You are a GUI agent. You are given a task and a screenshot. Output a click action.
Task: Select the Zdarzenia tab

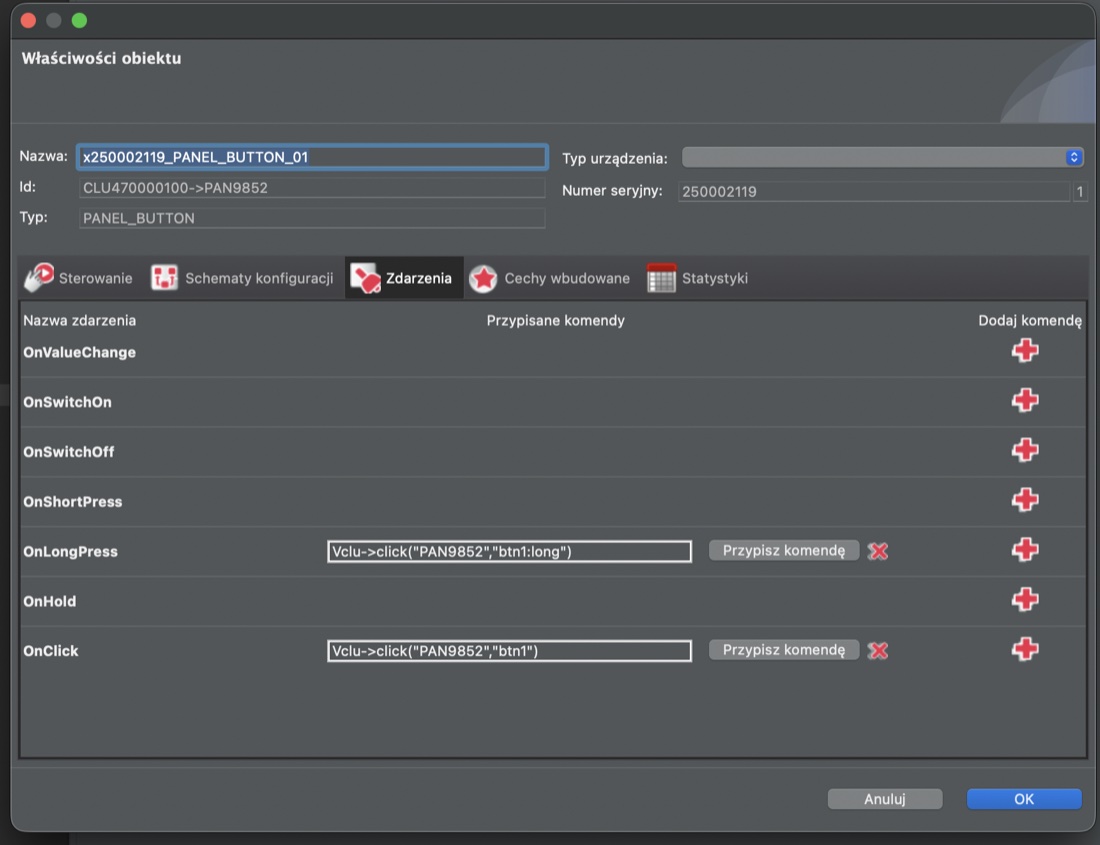(404, 278)
